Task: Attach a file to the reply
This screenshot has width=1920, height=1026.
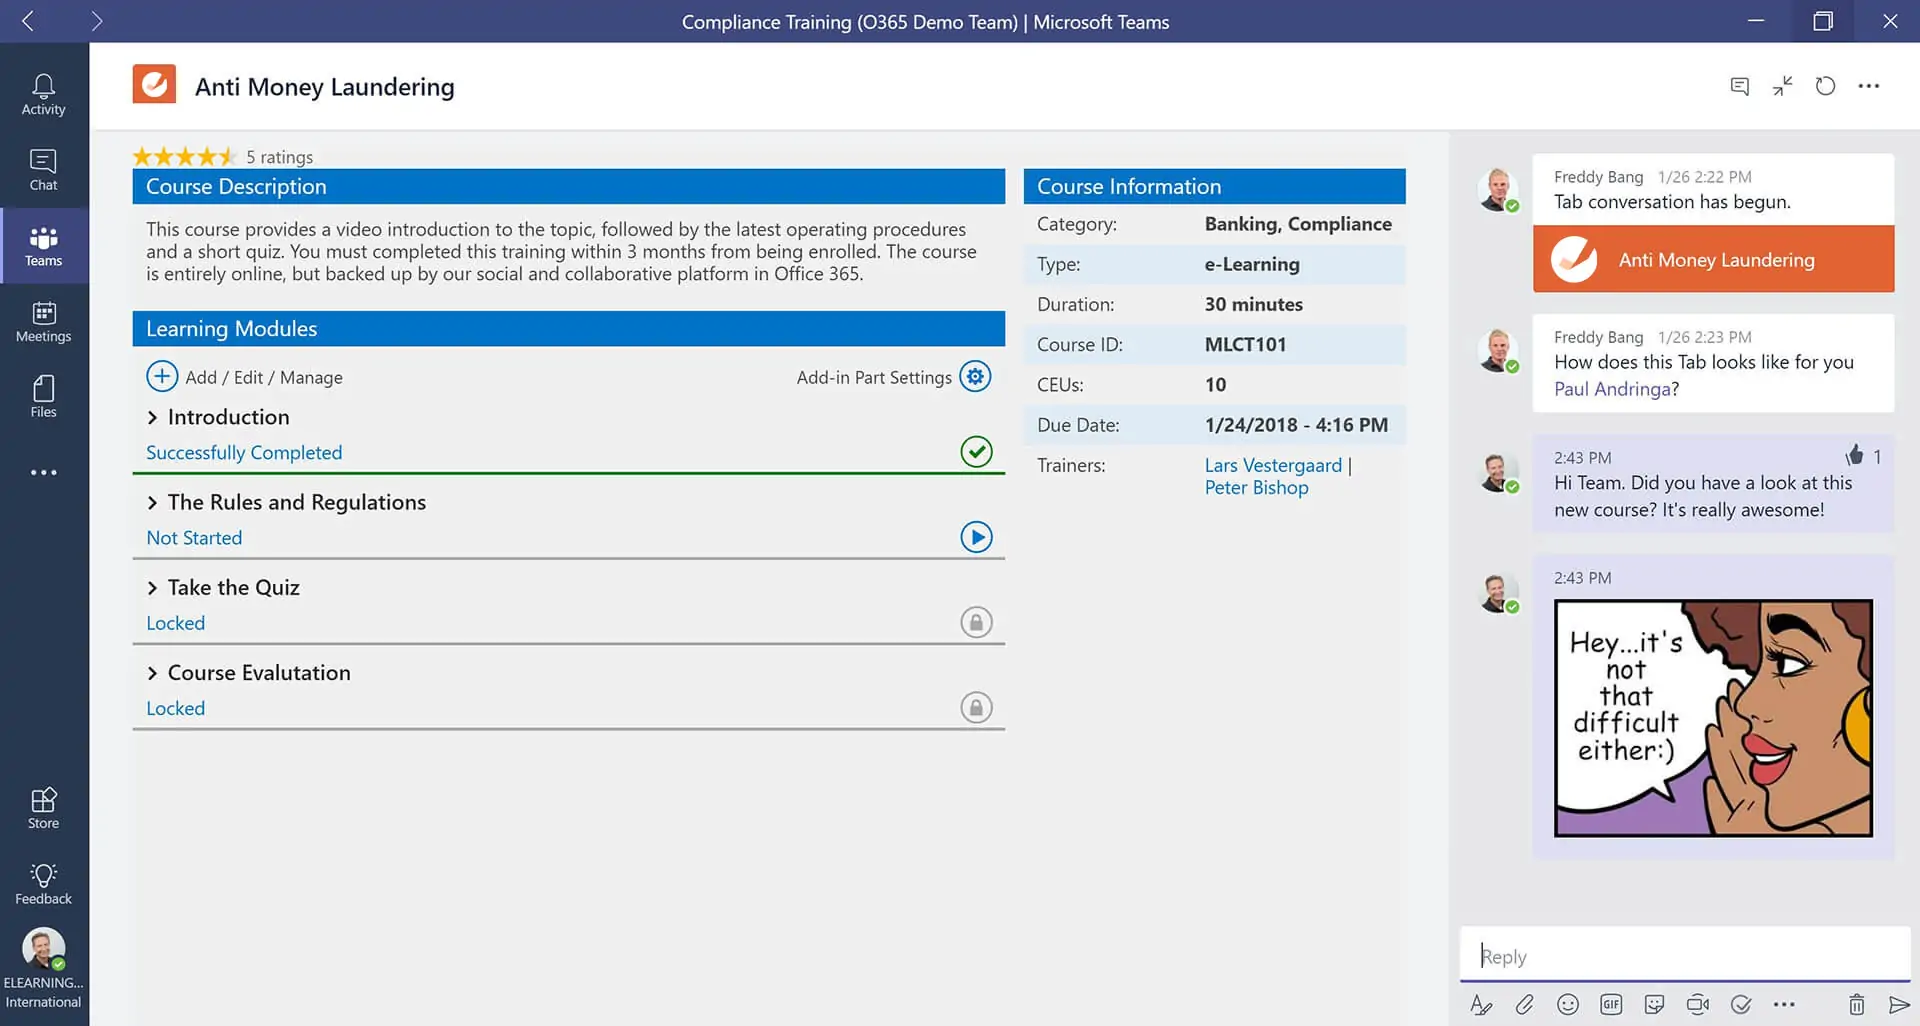Action: (1524, 1004)
